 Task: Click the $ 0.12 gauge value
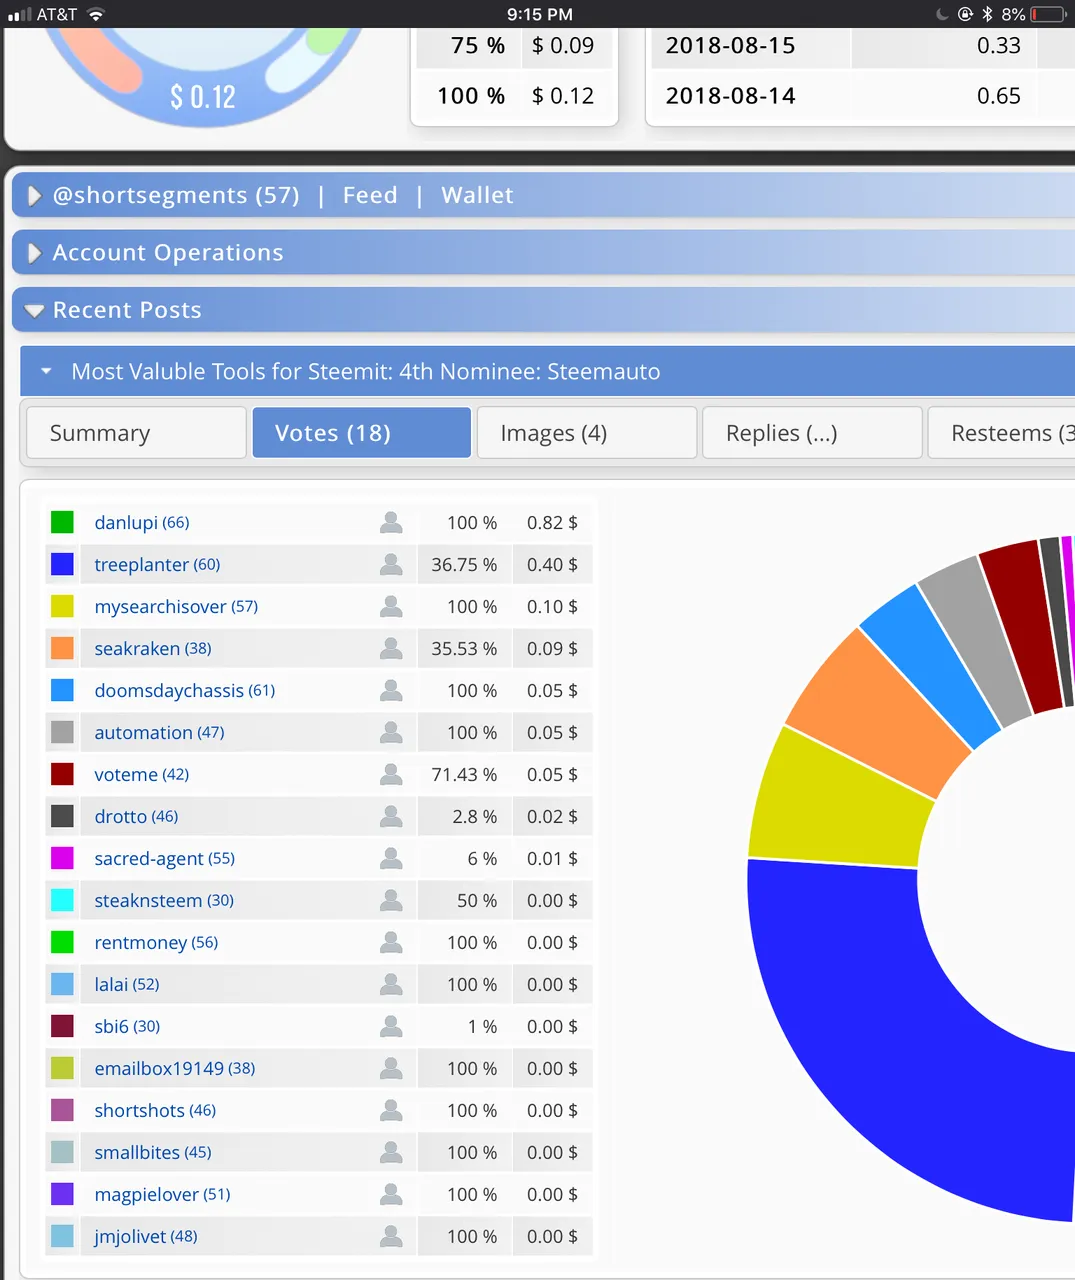[203, 97]
